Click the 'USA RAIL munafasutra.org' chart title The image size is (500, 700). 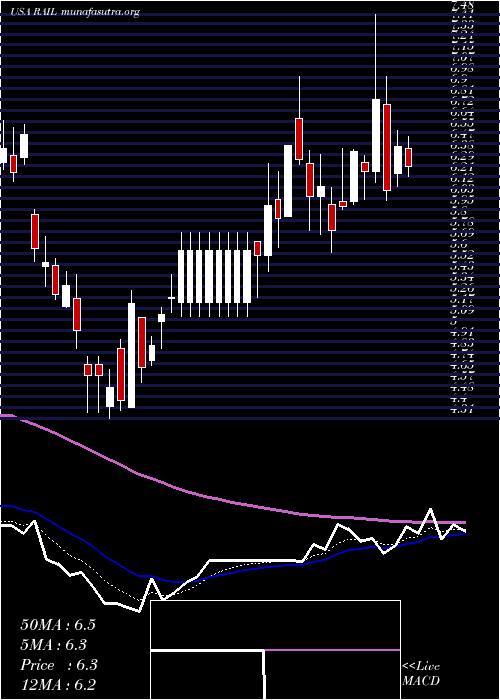[x=75, y=12]
